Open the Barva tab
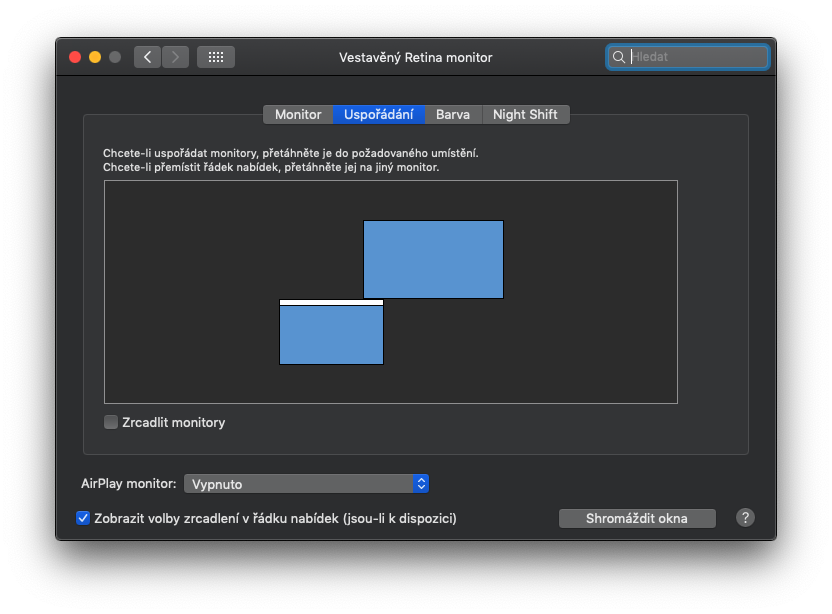This screenshot has width=832, height=614. pyautogui.click(x=453, y=114)
